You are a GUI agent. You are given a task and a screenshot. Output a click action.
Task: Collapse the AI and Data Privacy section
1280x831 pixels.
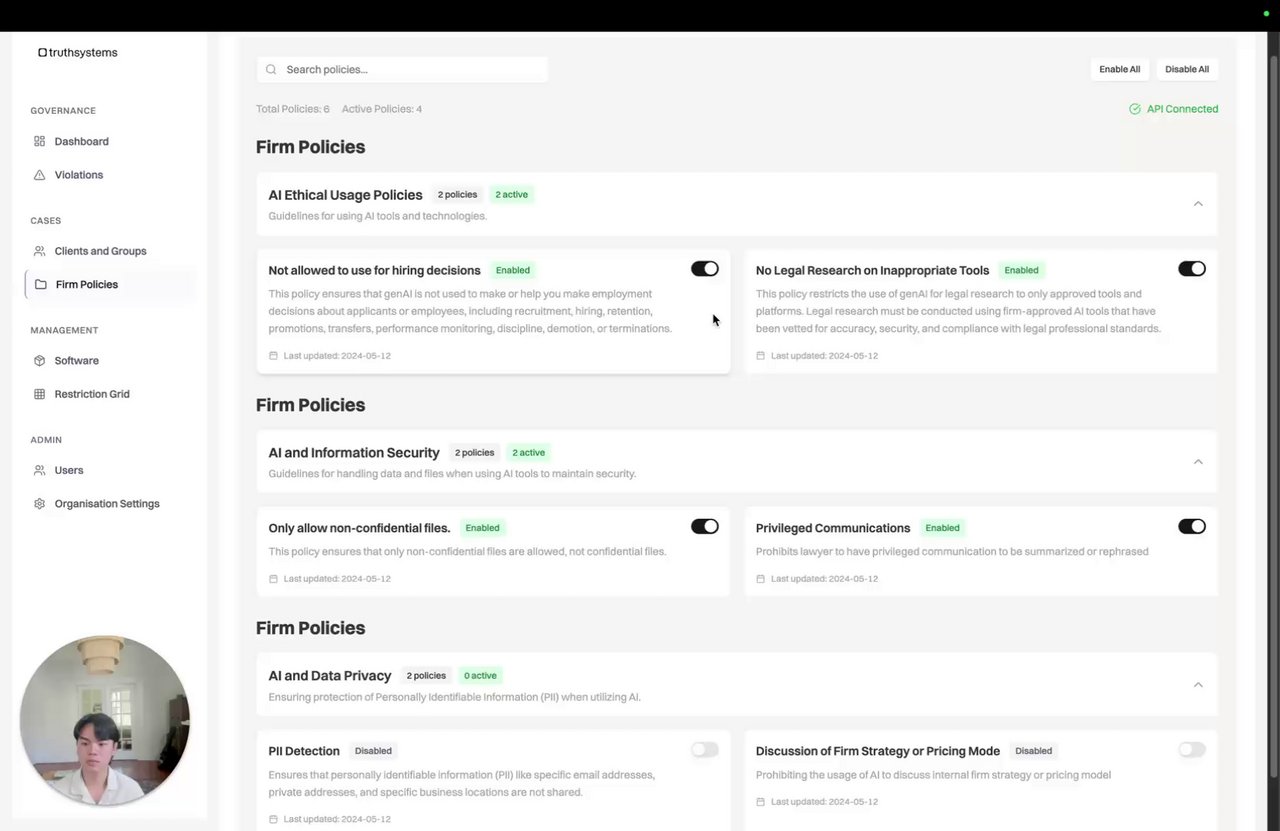click(x=1198, y=685)
